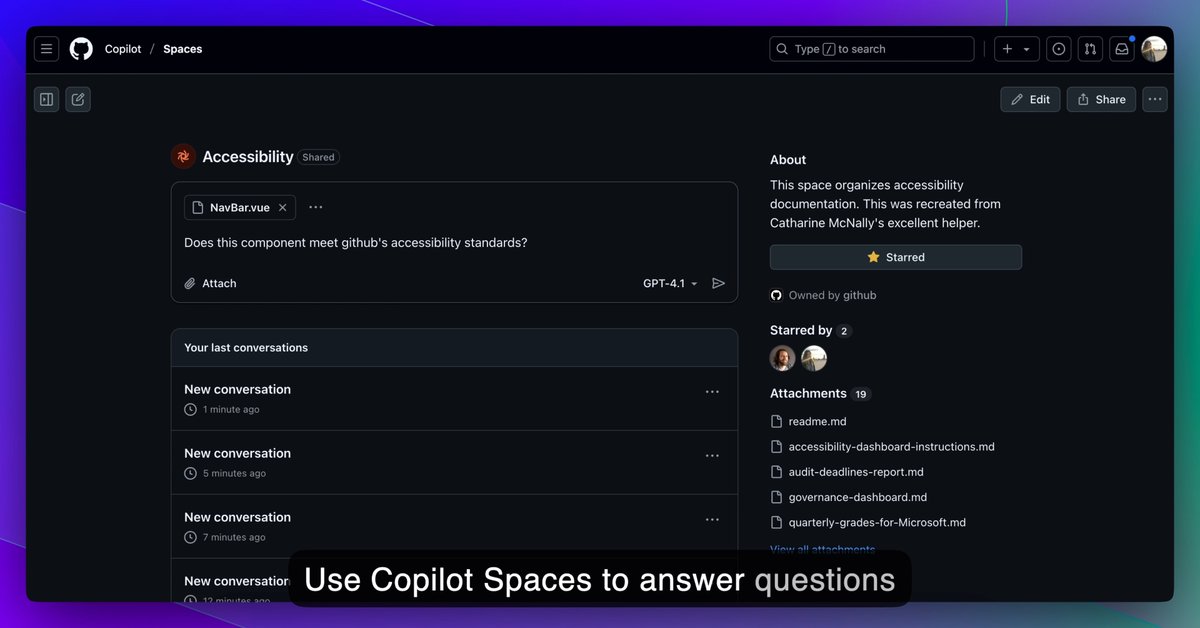The width and height of the screenshot is (1200, 628).
Task: Send the prompt with the send icon
Action: tap(718, 284)
